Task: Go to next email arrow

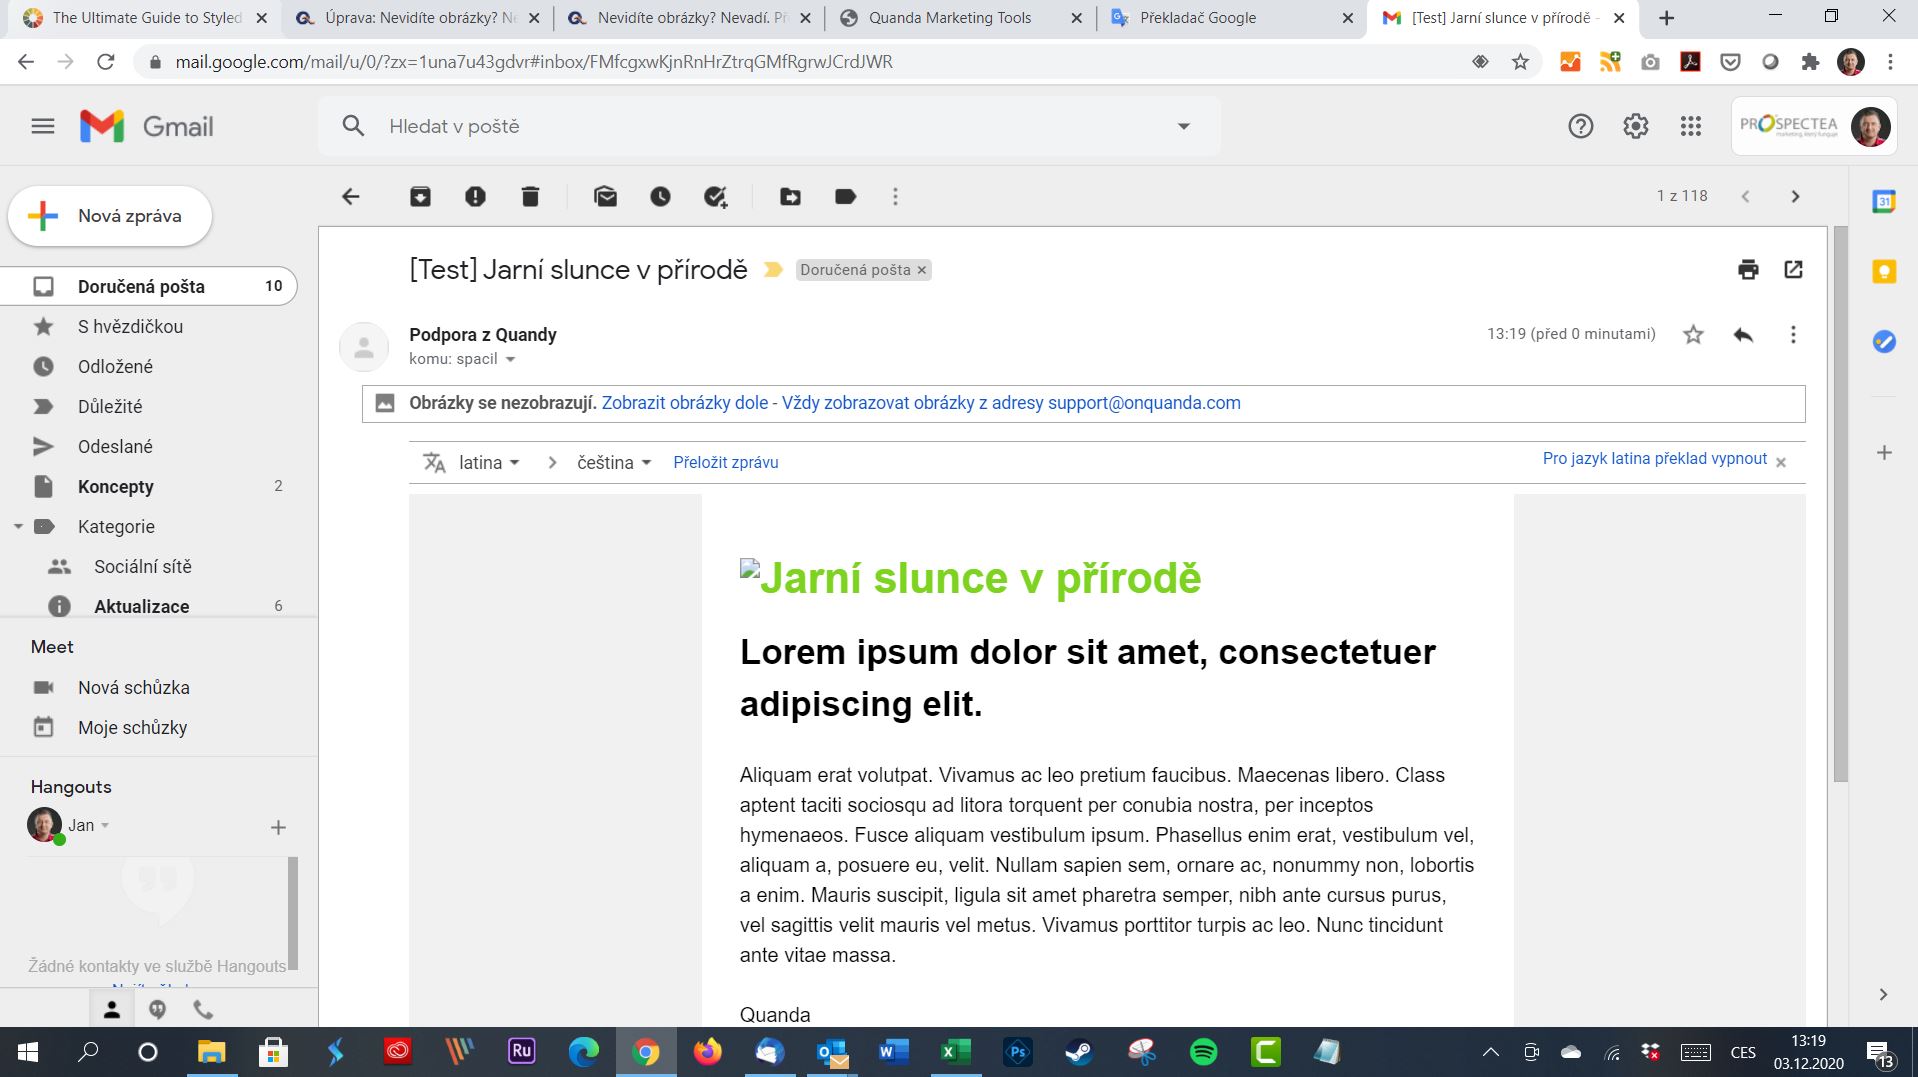Action: (x=1795, y=197)
